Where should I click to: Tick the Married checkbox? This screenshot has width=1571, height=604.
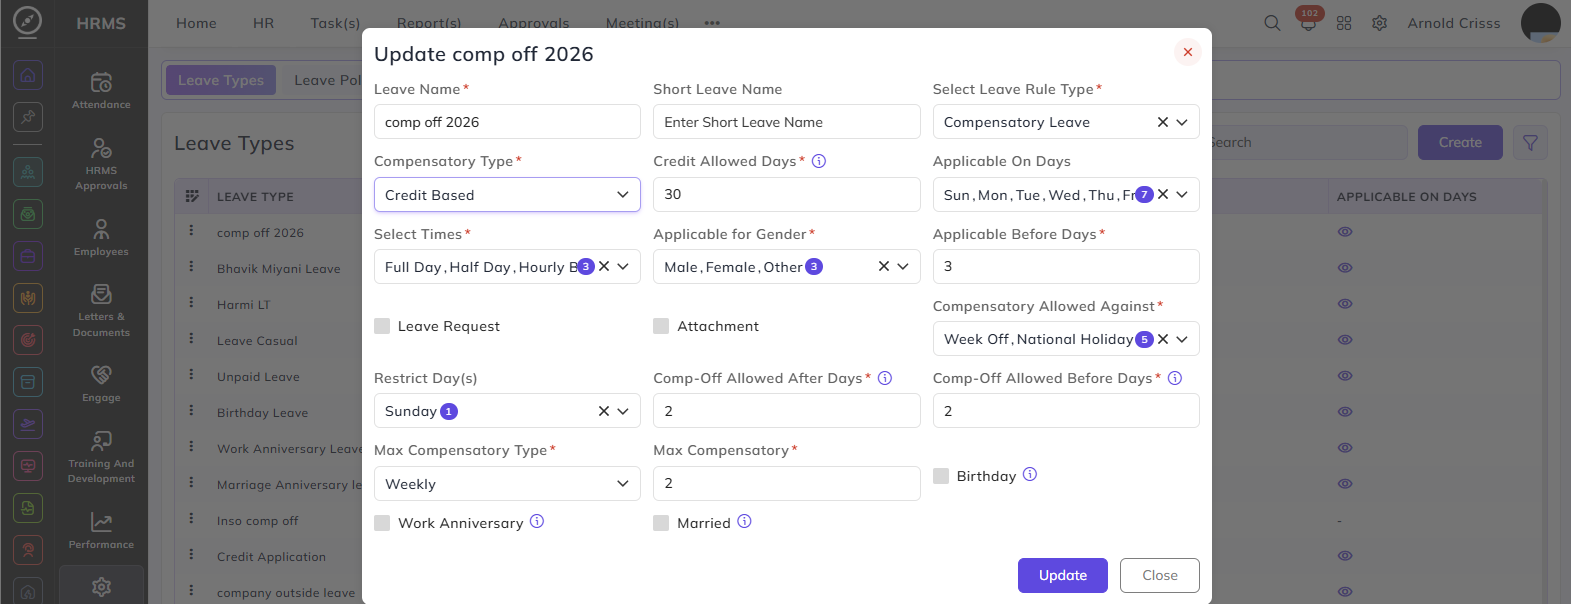(x=661, y=523)
